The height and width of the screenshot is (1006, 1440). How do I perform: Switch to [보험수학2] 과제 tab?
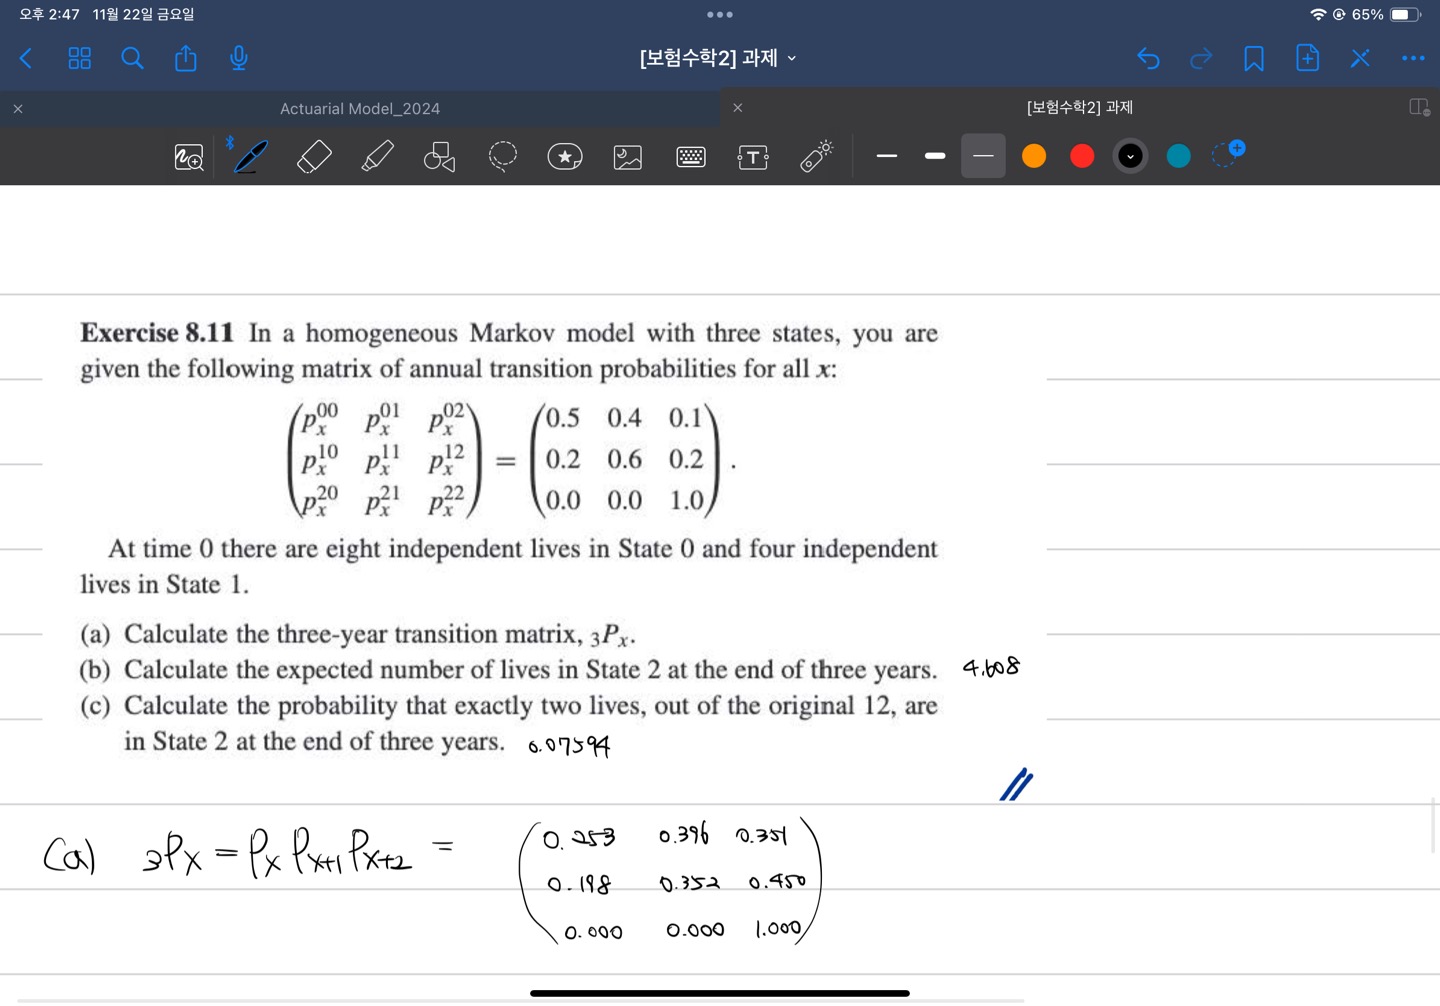tap(1080, 107)
